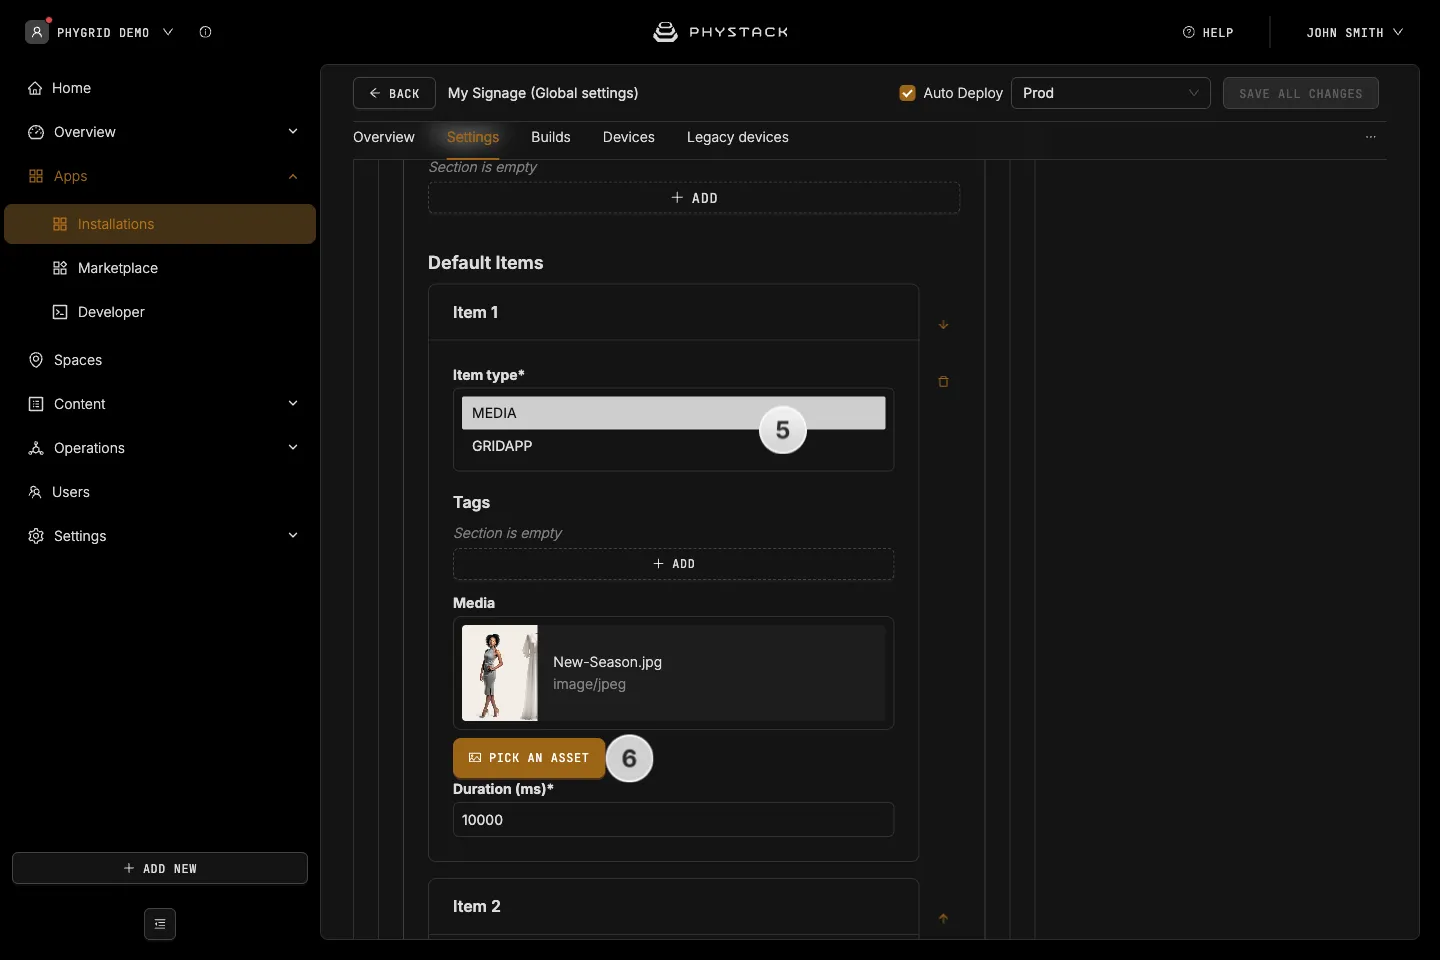
Task: Click the top Add button above Default Items
Action: 694,198
